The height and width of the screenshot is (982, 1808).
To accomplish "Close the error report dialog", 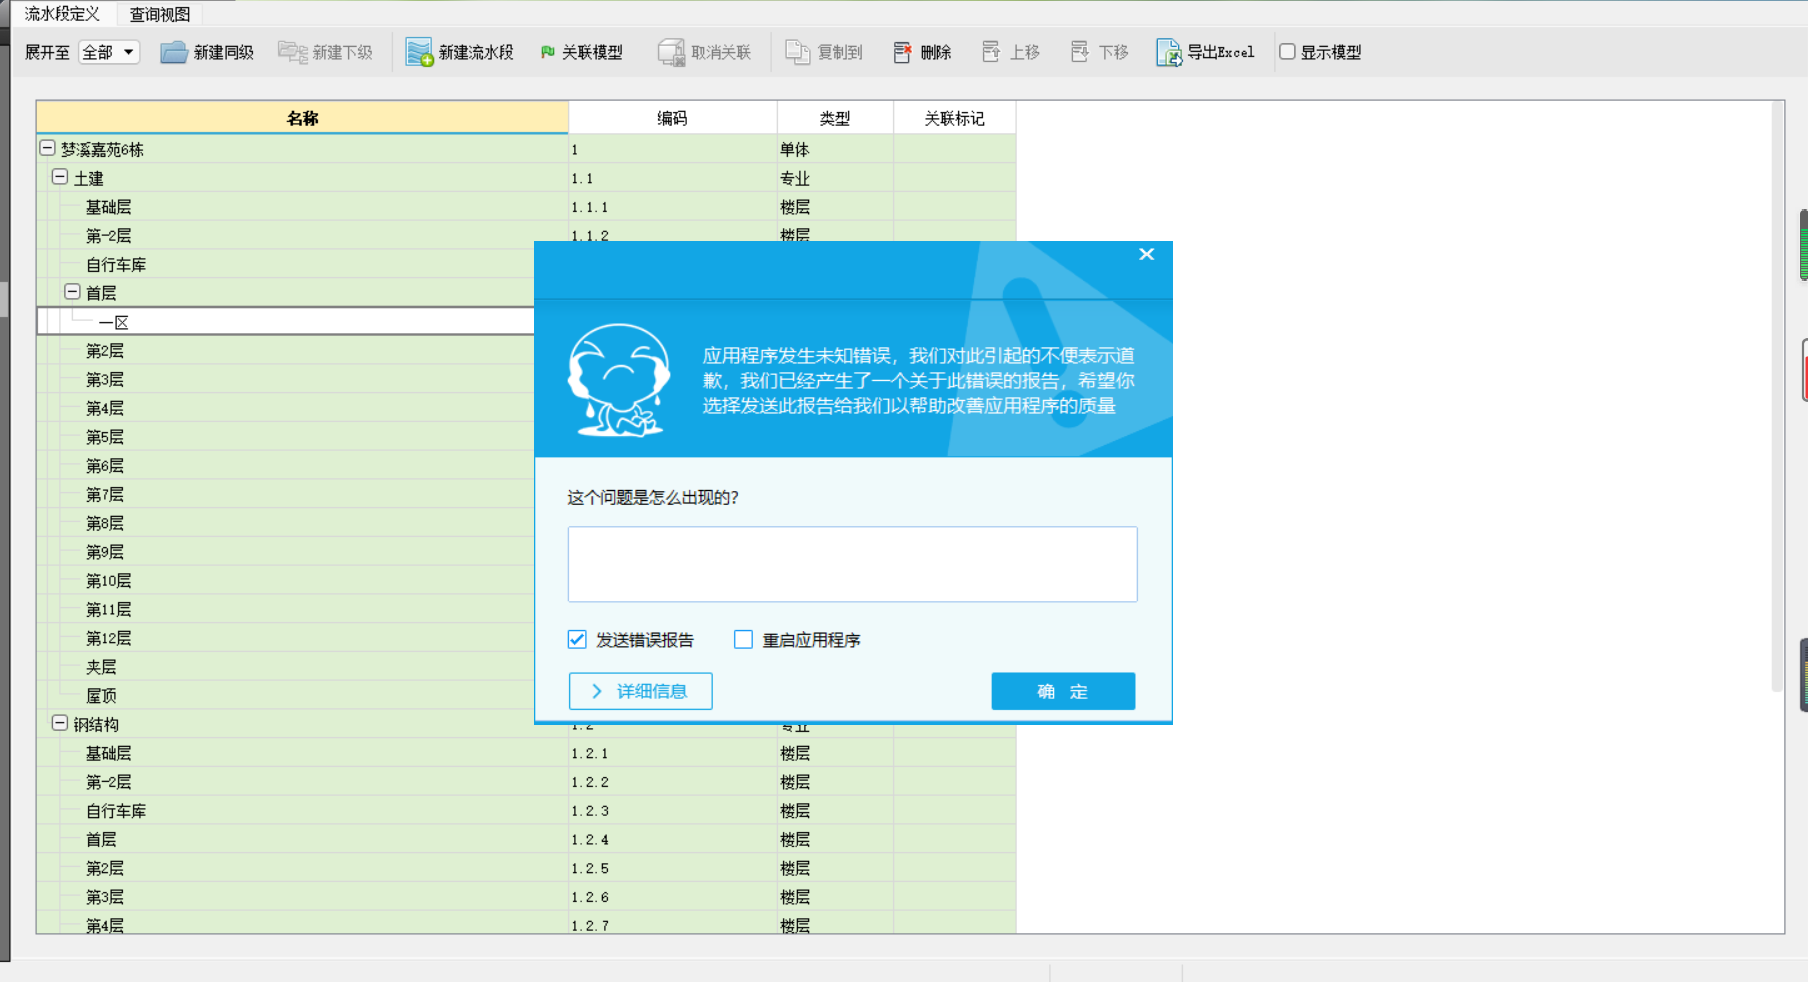I will point(1146,254).
